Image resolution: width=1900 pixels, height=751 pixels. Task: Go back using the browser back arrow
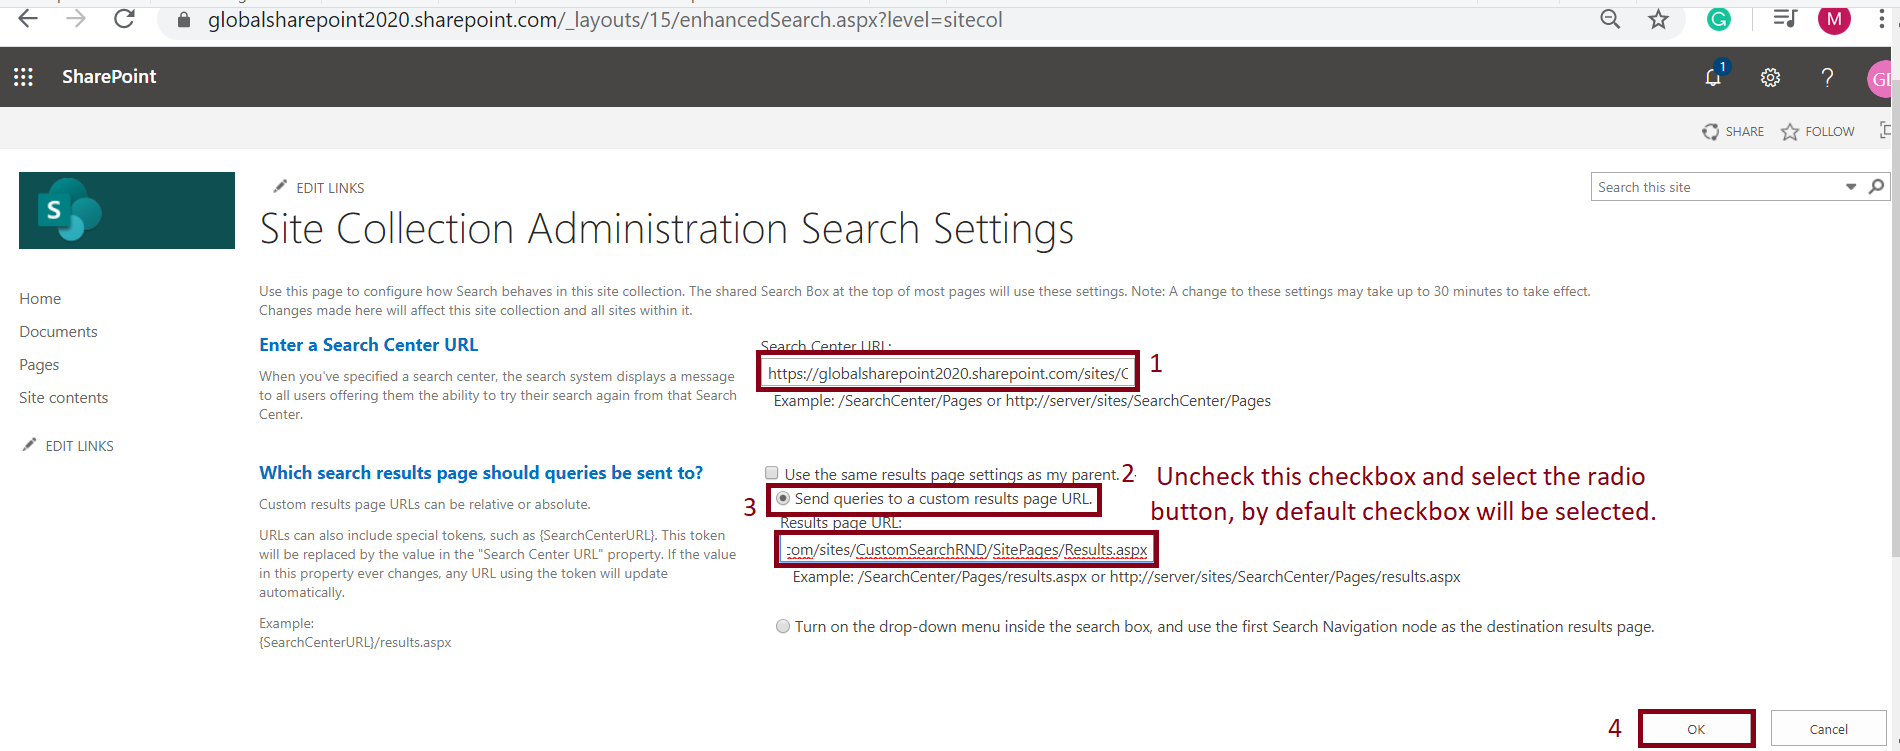pyautogui.click(x=28, y=19)
